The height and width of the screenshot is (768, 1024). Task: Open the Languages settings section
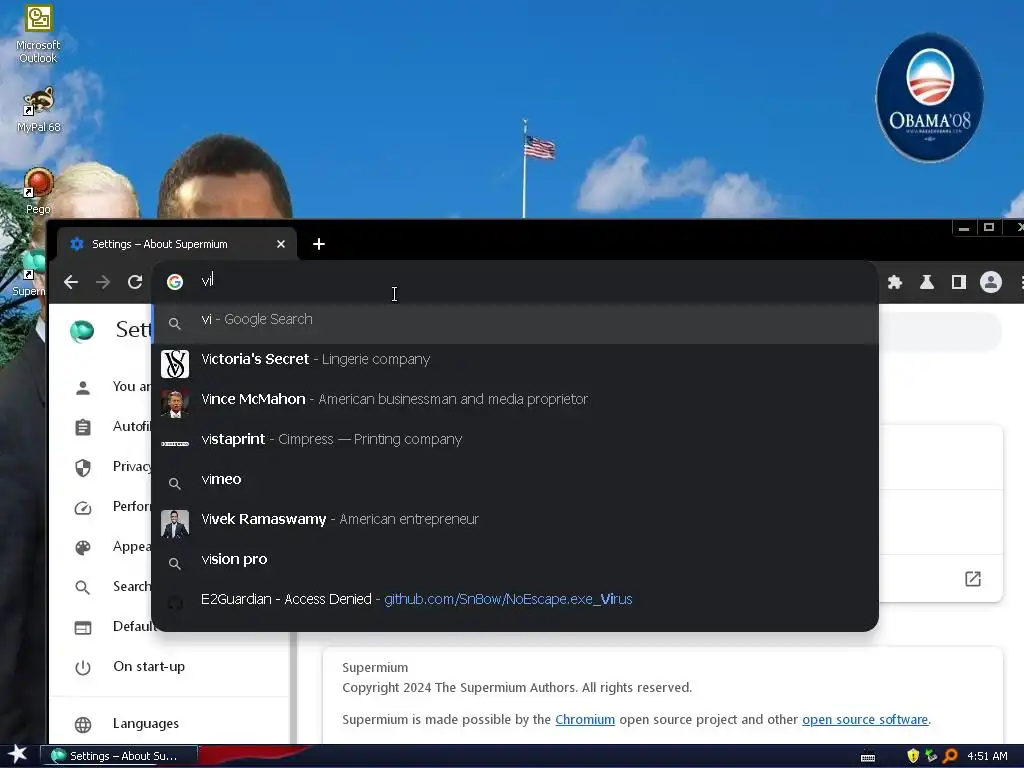point(145,724)
